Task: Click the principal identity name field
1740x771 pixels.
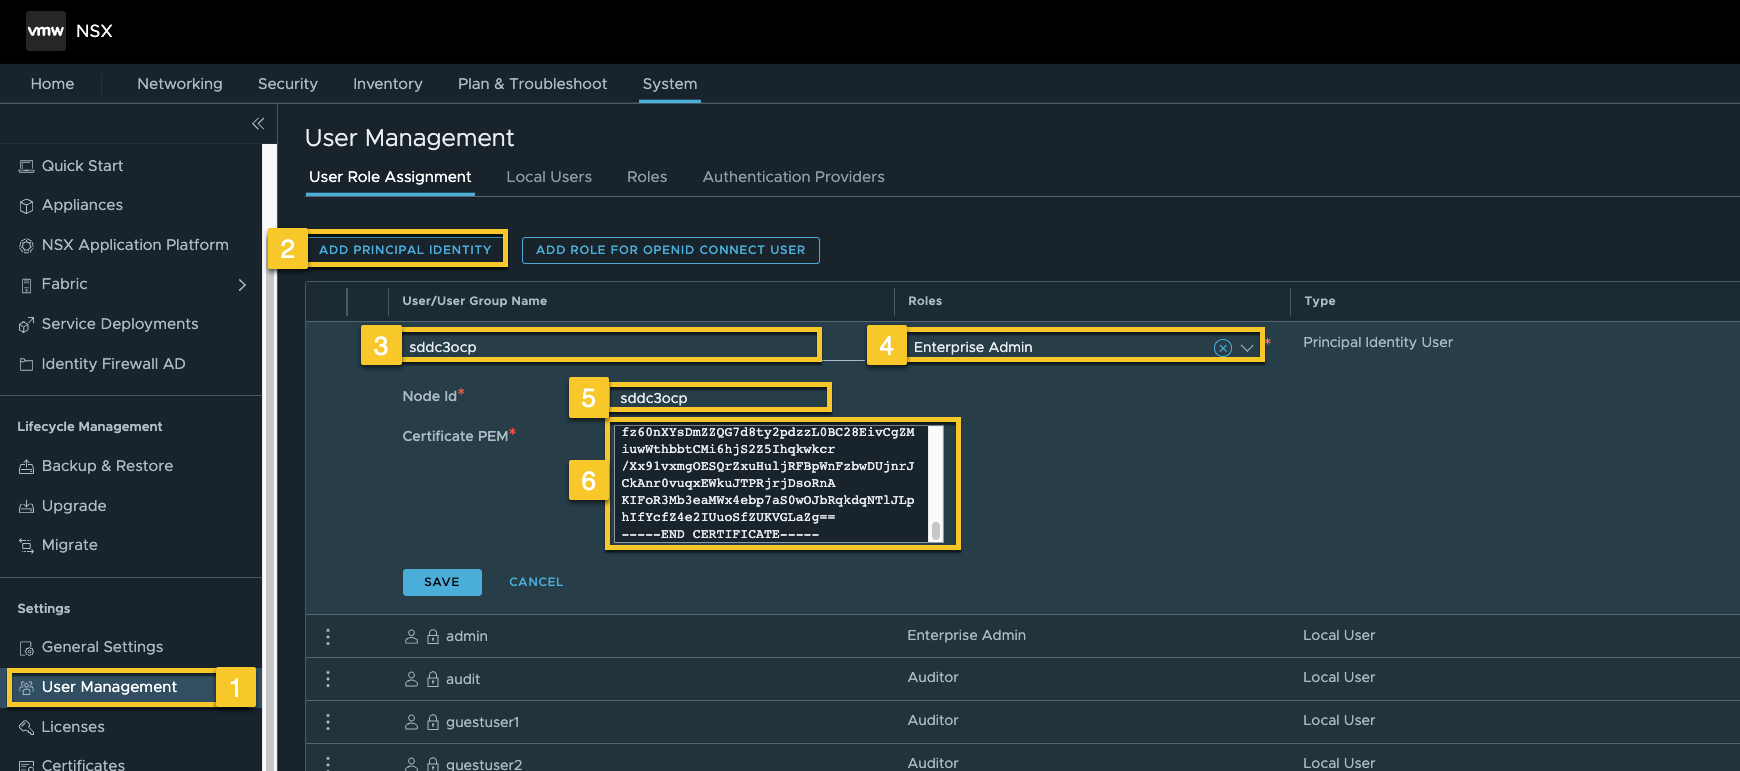Action: coord(611,346)
